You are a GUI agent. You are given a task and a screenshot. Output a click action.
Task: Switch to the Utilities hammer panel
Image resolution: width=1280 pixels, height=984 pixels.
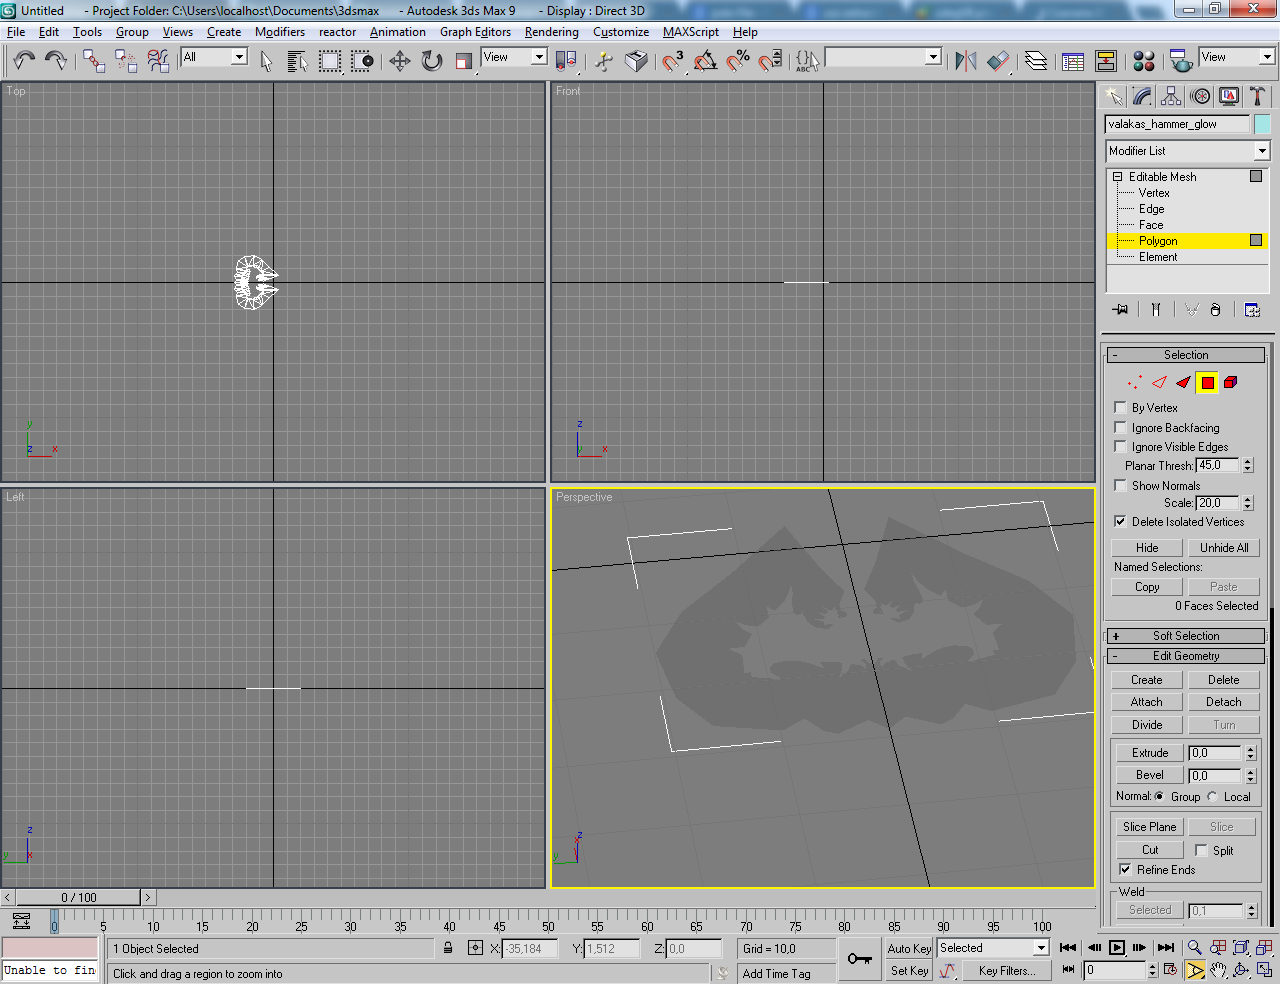[1257, 96]
